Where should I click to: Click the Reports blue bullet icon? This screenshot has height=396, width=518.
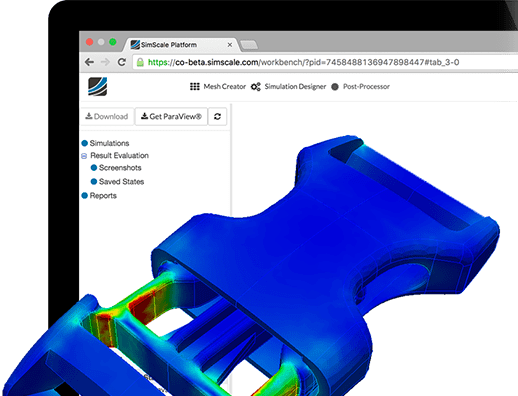click(85, 196)
